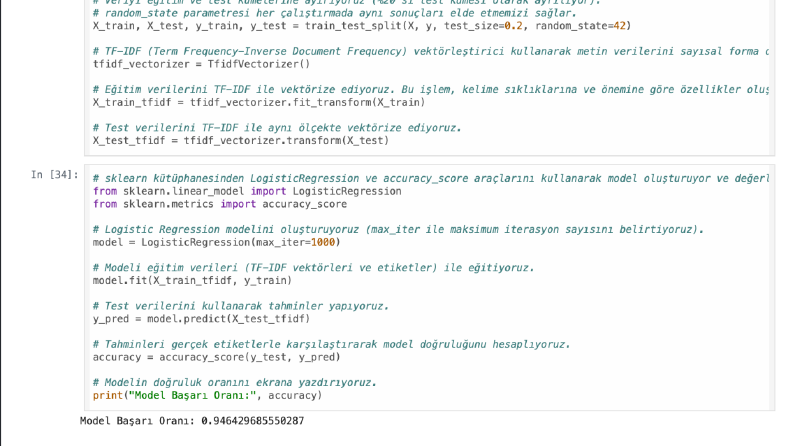Select the In [34] cell prompt

pos(55,175)
